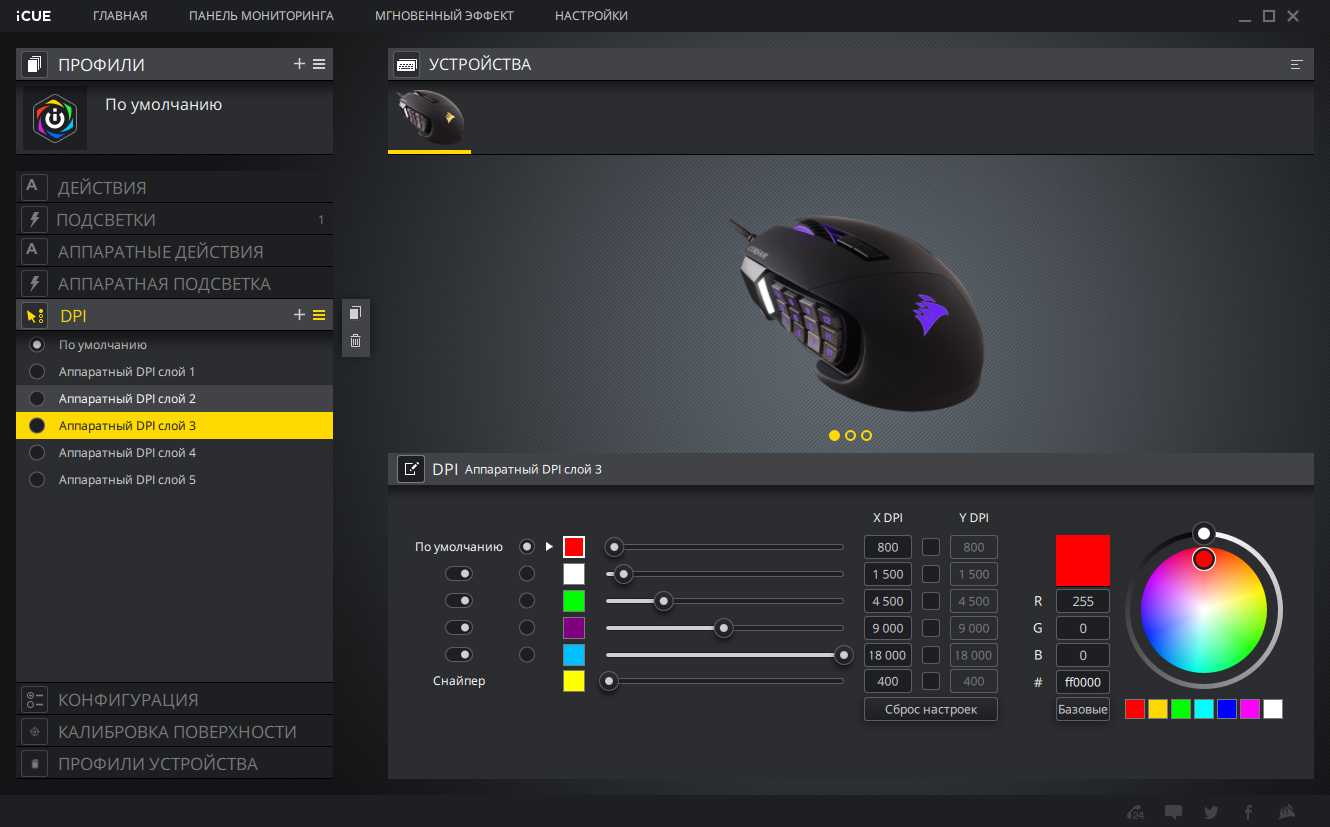Toggle the 1 500 DPI stage switch

[x=459, y=574]
